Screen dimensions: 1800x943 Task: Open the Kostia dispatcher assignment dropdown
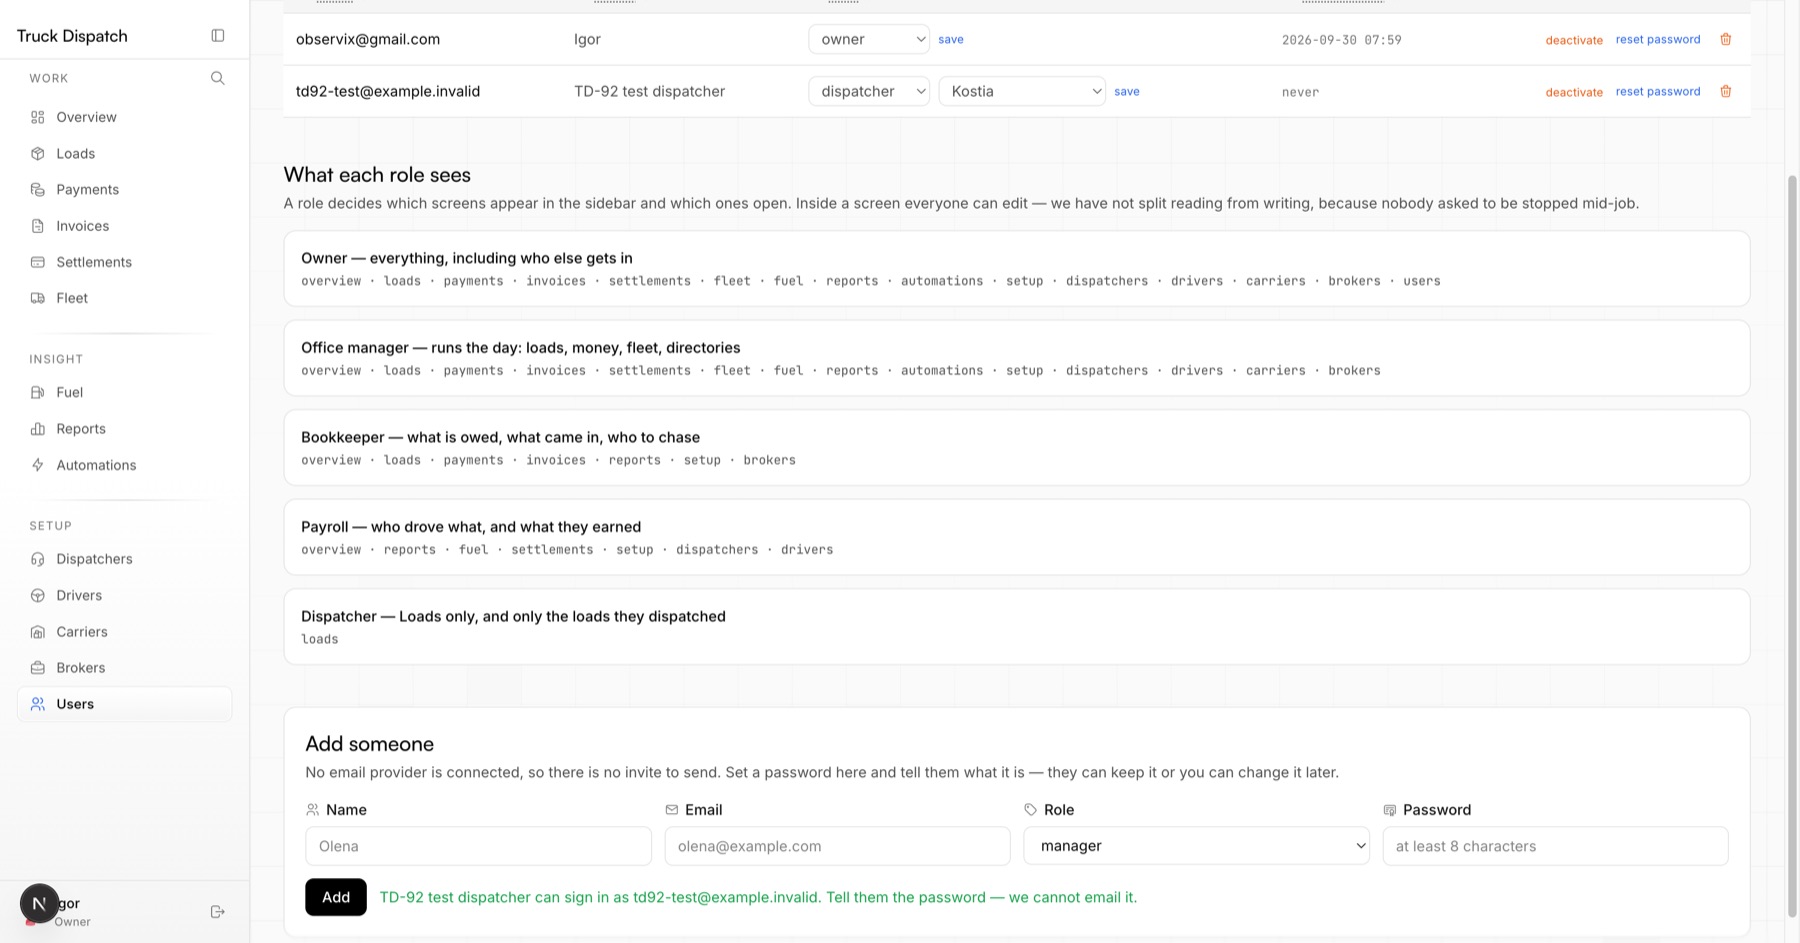pos(1022,91)
